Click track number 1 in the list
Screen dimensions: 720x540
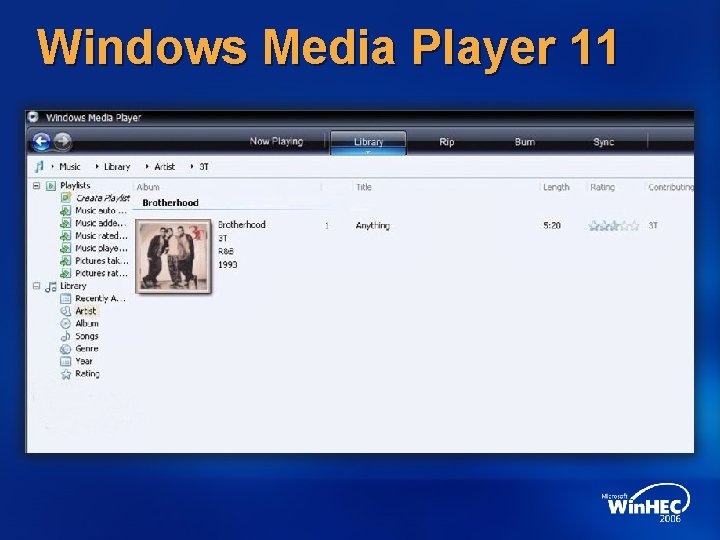coord(327,226)
